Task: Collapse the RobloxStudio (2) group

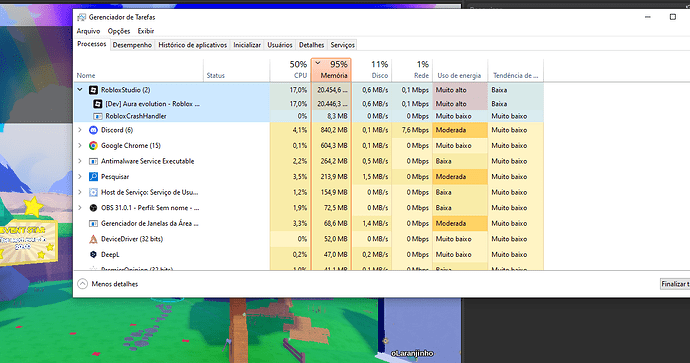Action: tap(80, 90)
